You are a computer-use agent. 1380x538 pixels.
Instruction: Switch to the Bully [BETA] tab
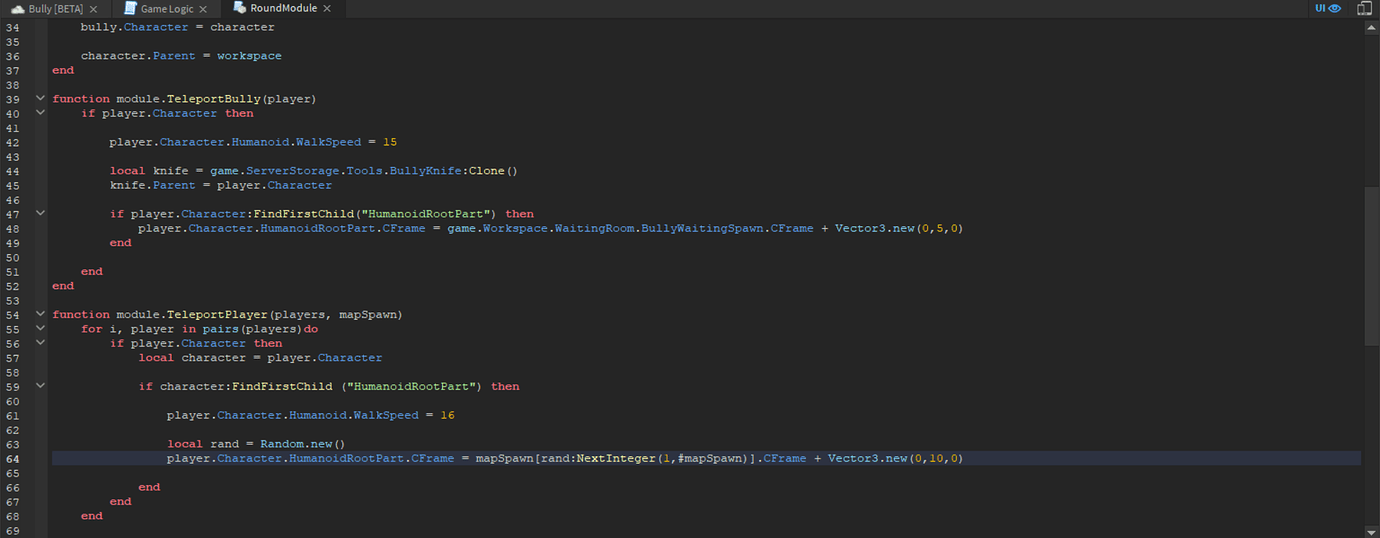(x=56, y=8)
